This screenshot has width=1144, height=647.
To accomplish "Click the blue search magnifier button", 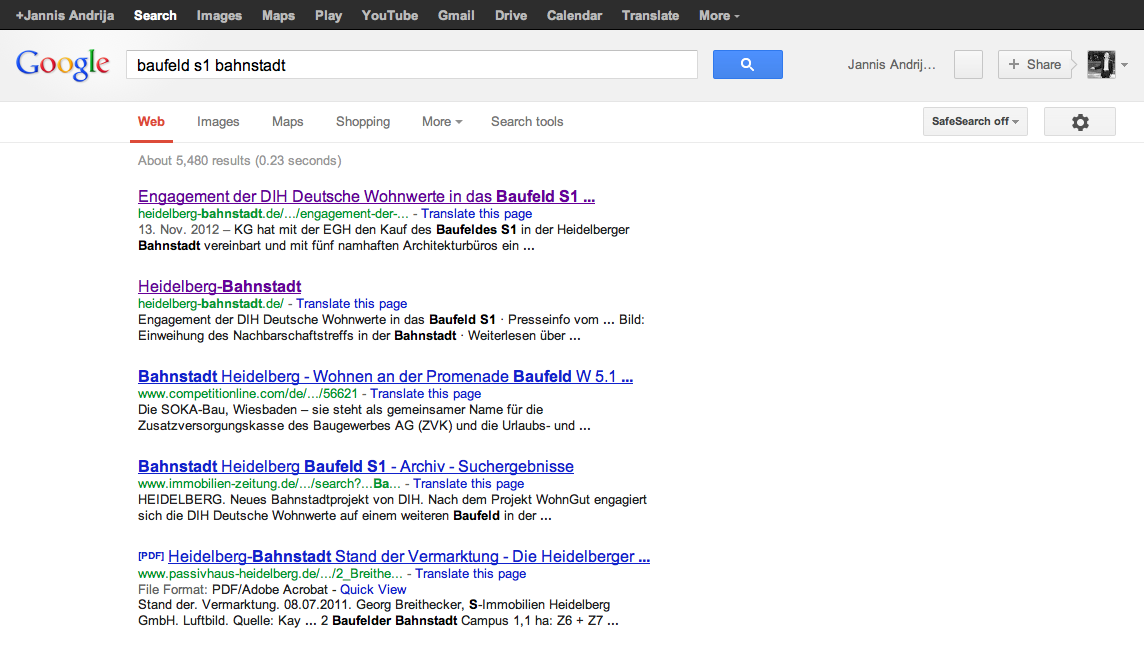I will (747, 64).
